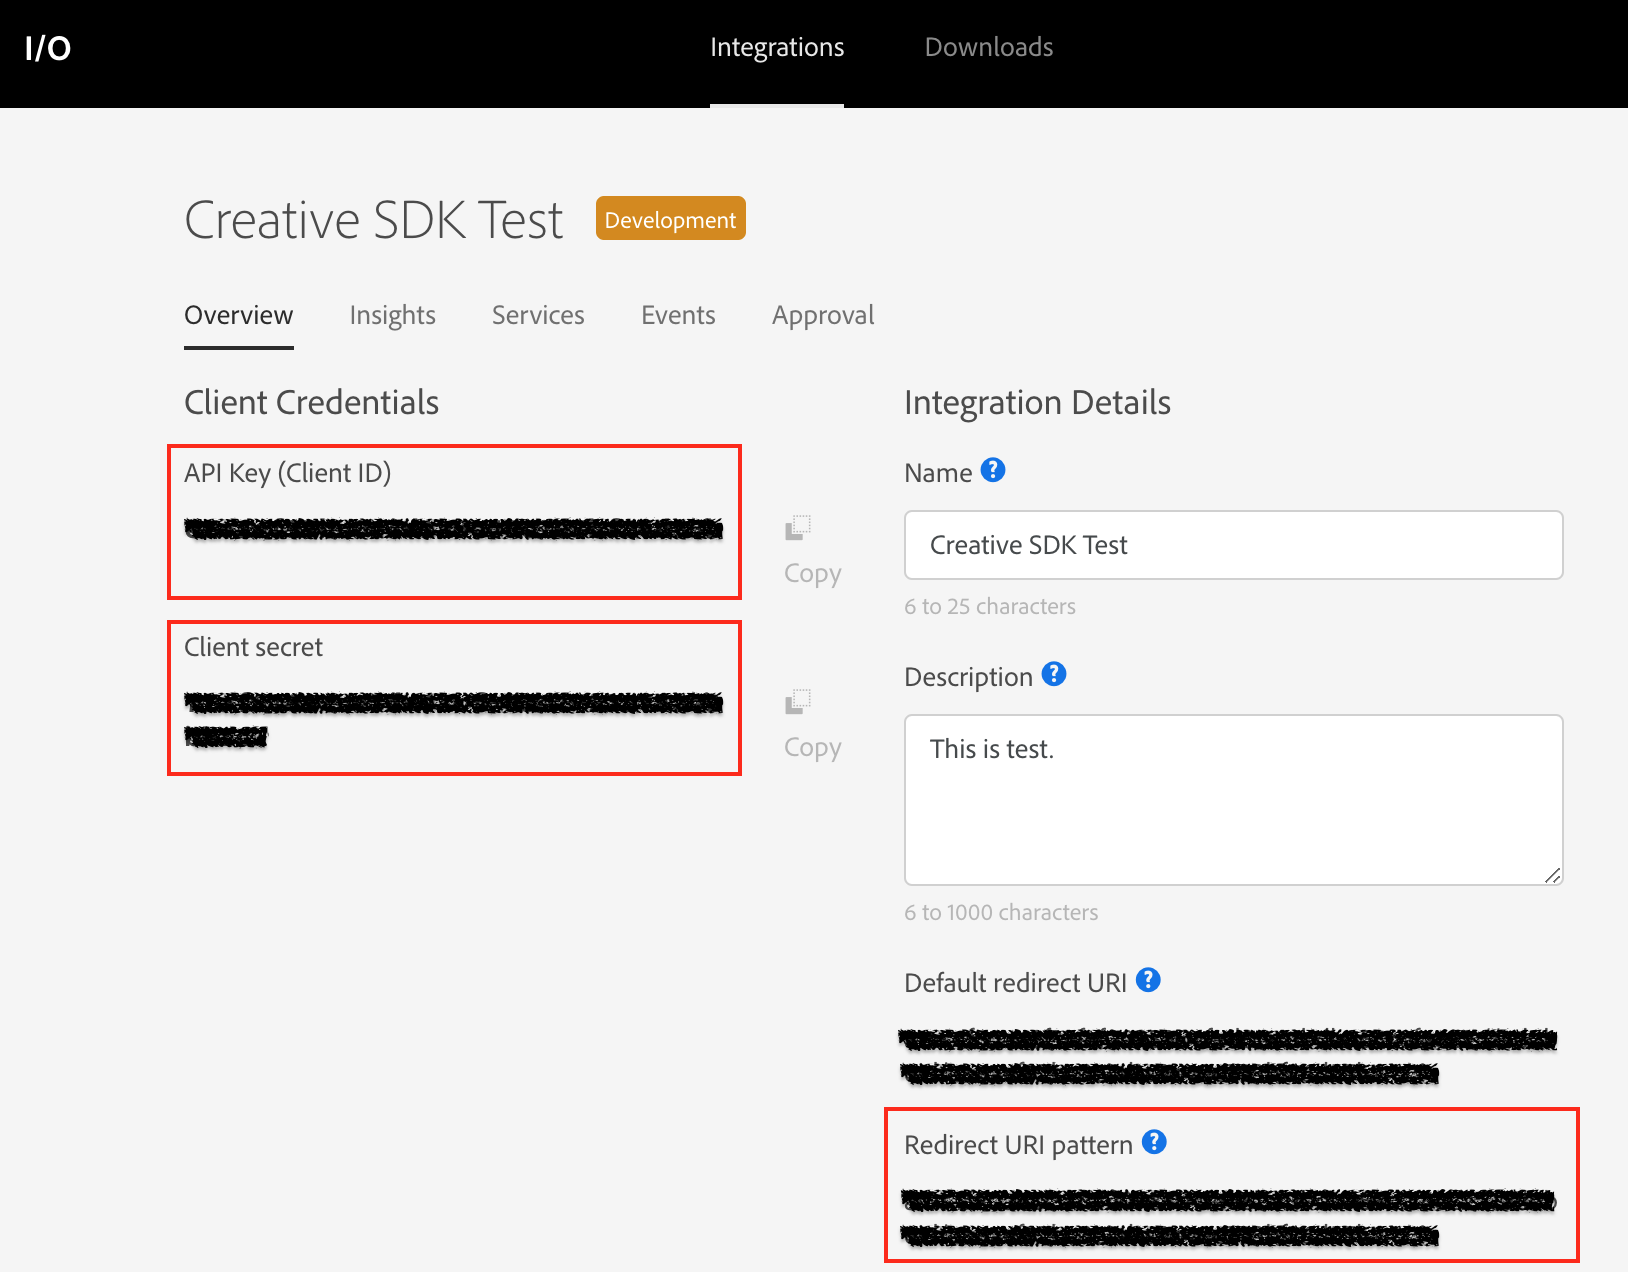The width and height of the screenshot is (1628, 1272).
Task: Click the redacted Client secret value
Action: pos(454,718)
